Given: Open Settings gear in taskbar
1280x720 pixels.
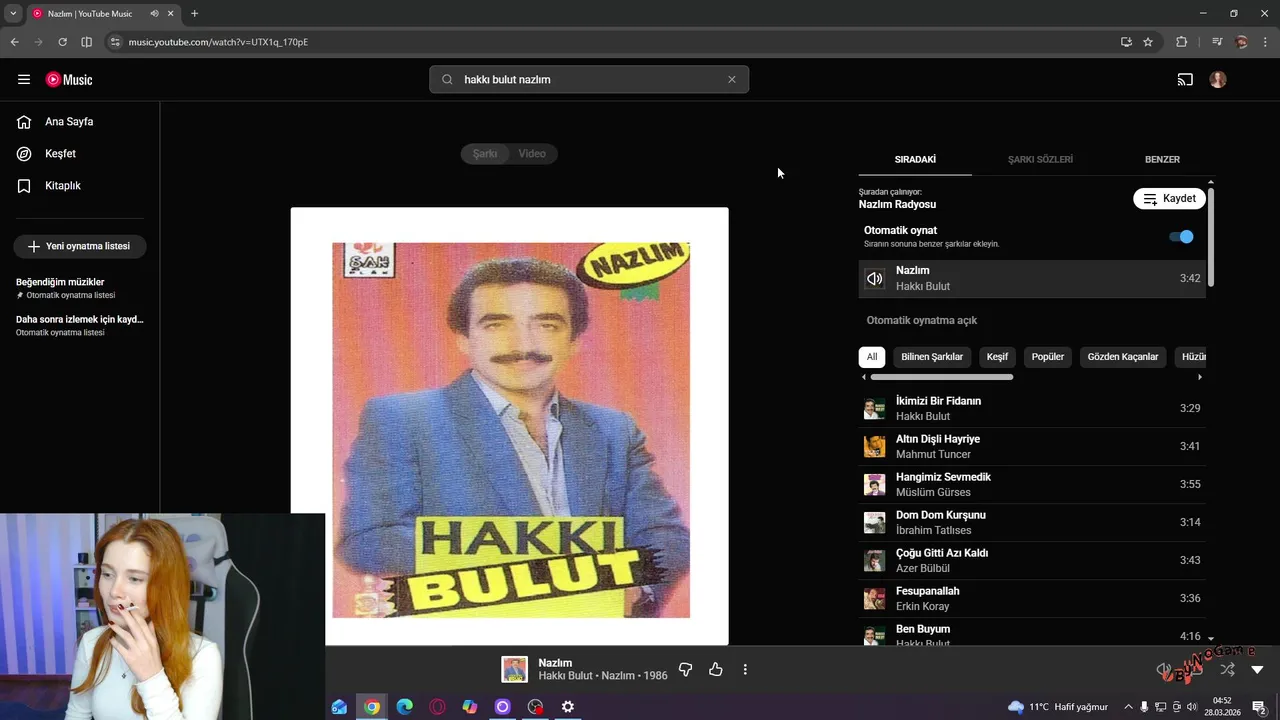Looking at the screenshot, I should [568, 707].
